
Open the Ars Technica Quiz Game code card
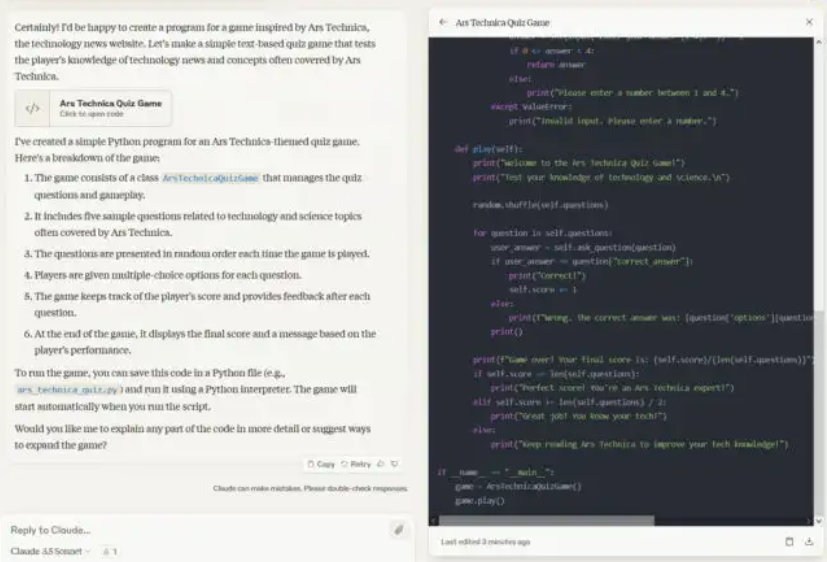[x=93, y=108]
